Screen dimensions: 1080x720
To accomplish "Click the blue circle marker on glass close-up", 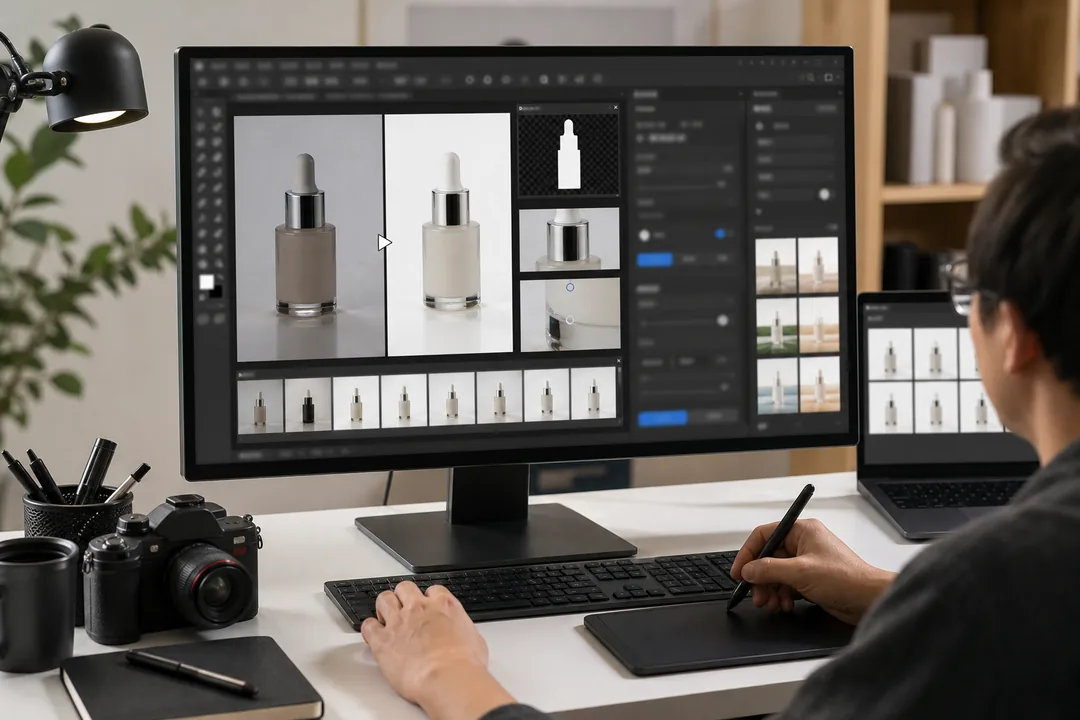I will [570, 287].
